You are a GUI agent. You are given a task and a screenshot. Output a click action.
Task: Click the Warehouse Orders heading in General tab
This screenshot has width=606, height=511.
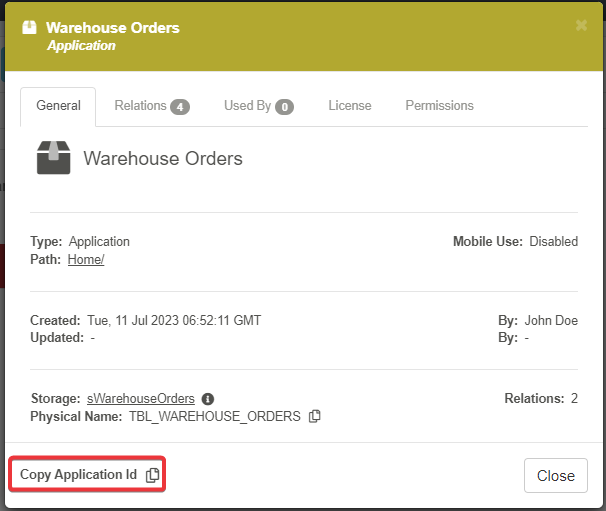(162, 158)
